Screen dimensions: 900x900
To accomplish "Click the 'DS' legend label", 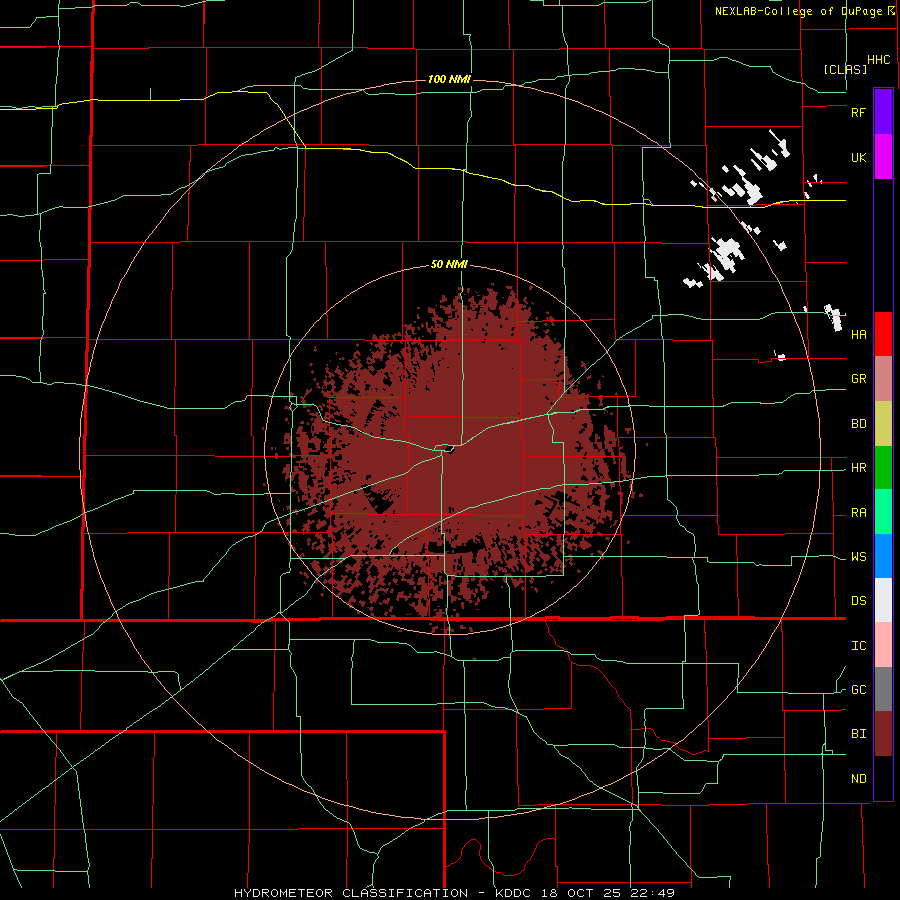I will (x=858, y=601).
